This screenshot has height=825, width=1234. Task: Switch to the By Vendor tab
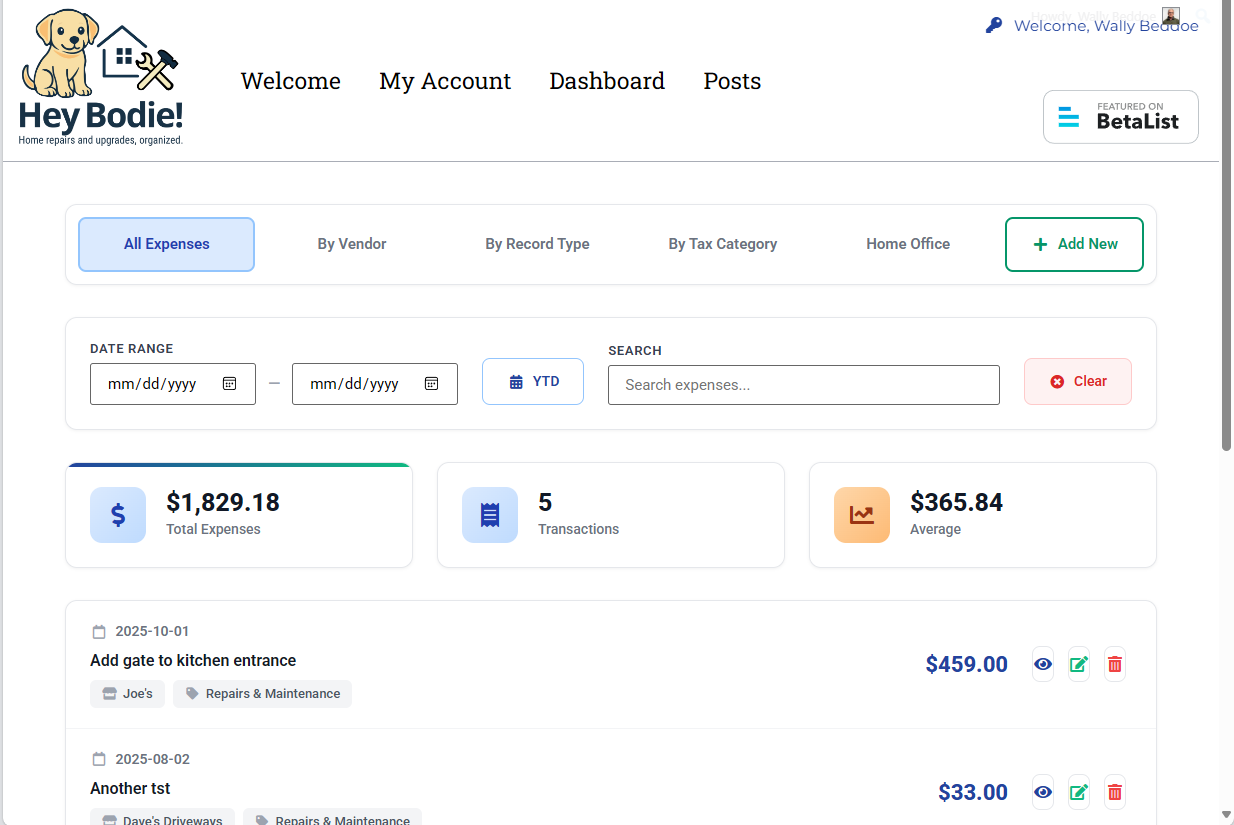(352, 244)
